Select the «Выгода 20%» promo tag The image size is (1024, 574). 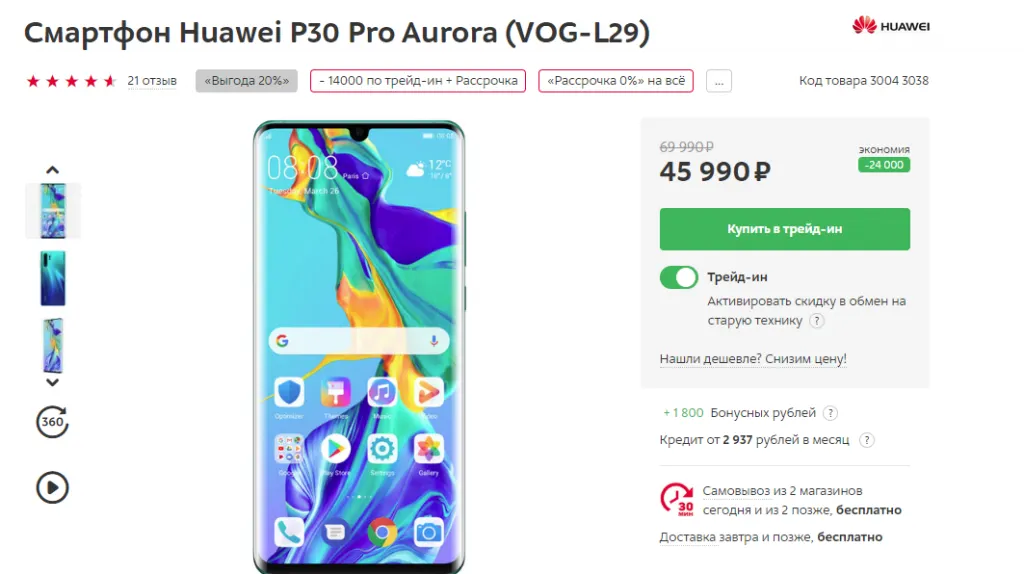[x=246, y=81]
